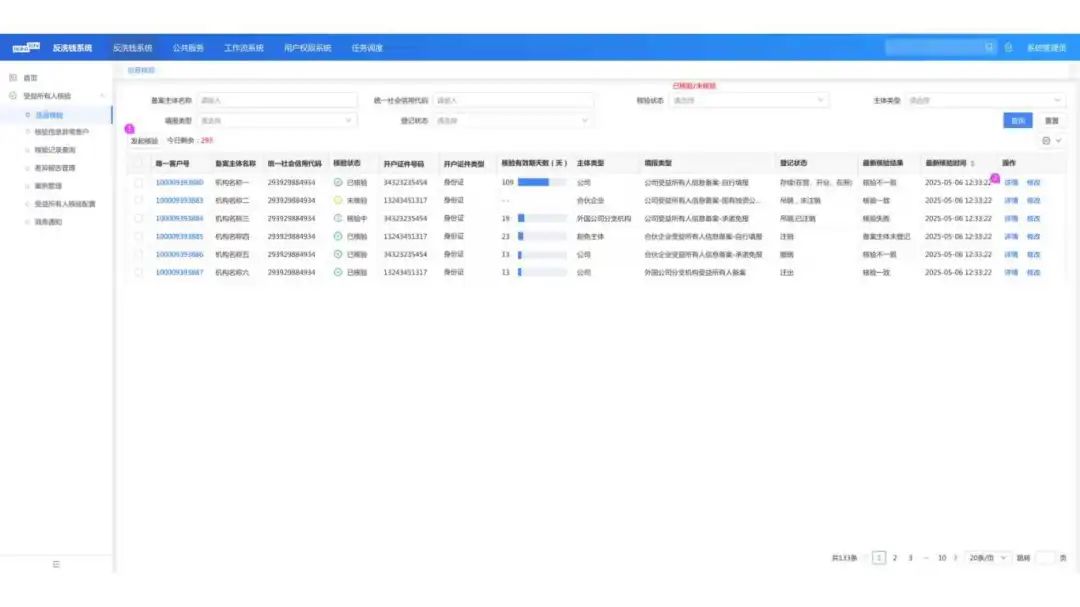This screenshot has height=607, width=1080.
Task: Click the 109-day validity progress bar
Action: tap(542, 183)
